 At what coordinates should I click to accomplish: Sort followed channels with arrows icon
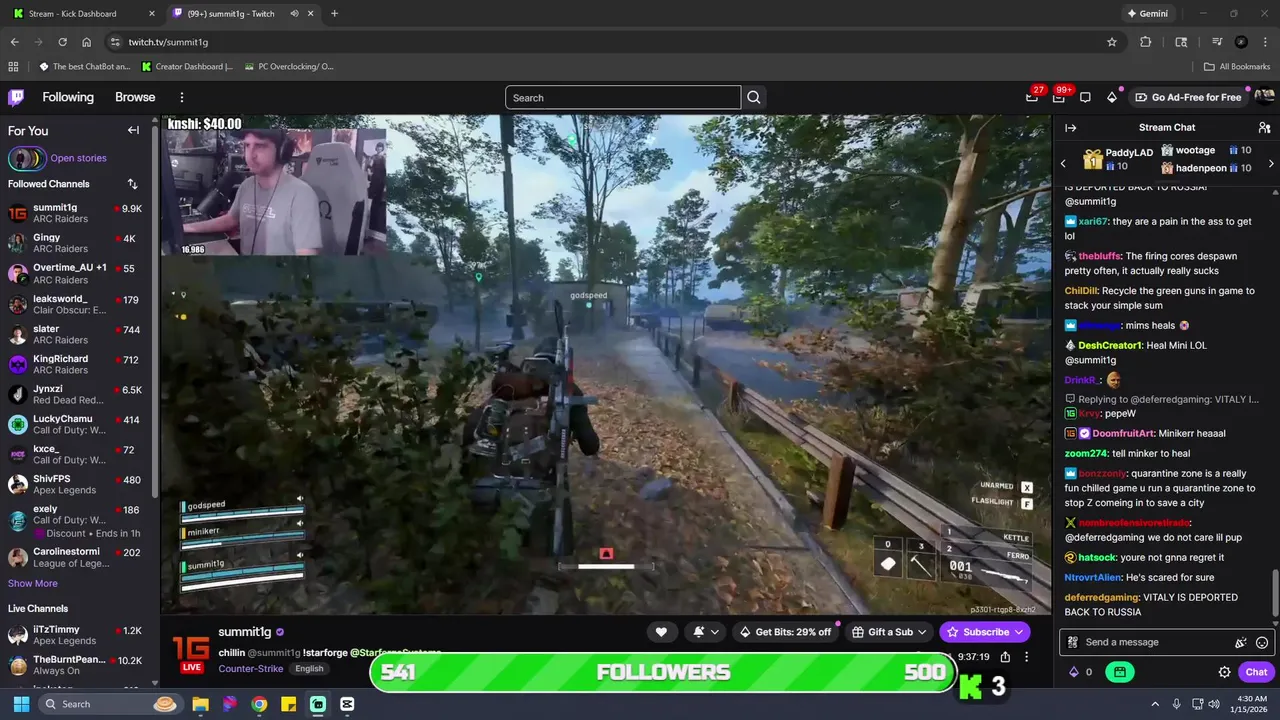click(133, 184)
